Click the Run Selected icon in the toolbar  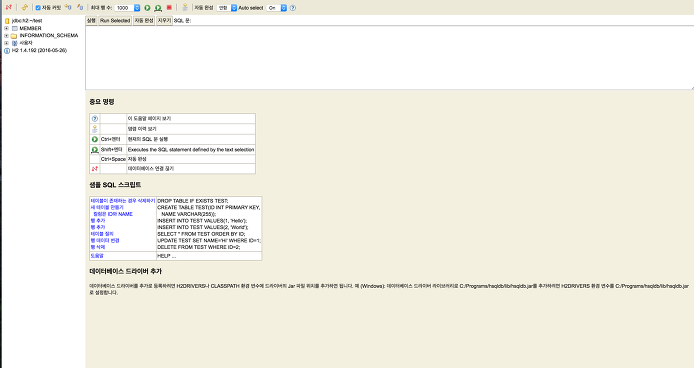(x=158, y=8)
